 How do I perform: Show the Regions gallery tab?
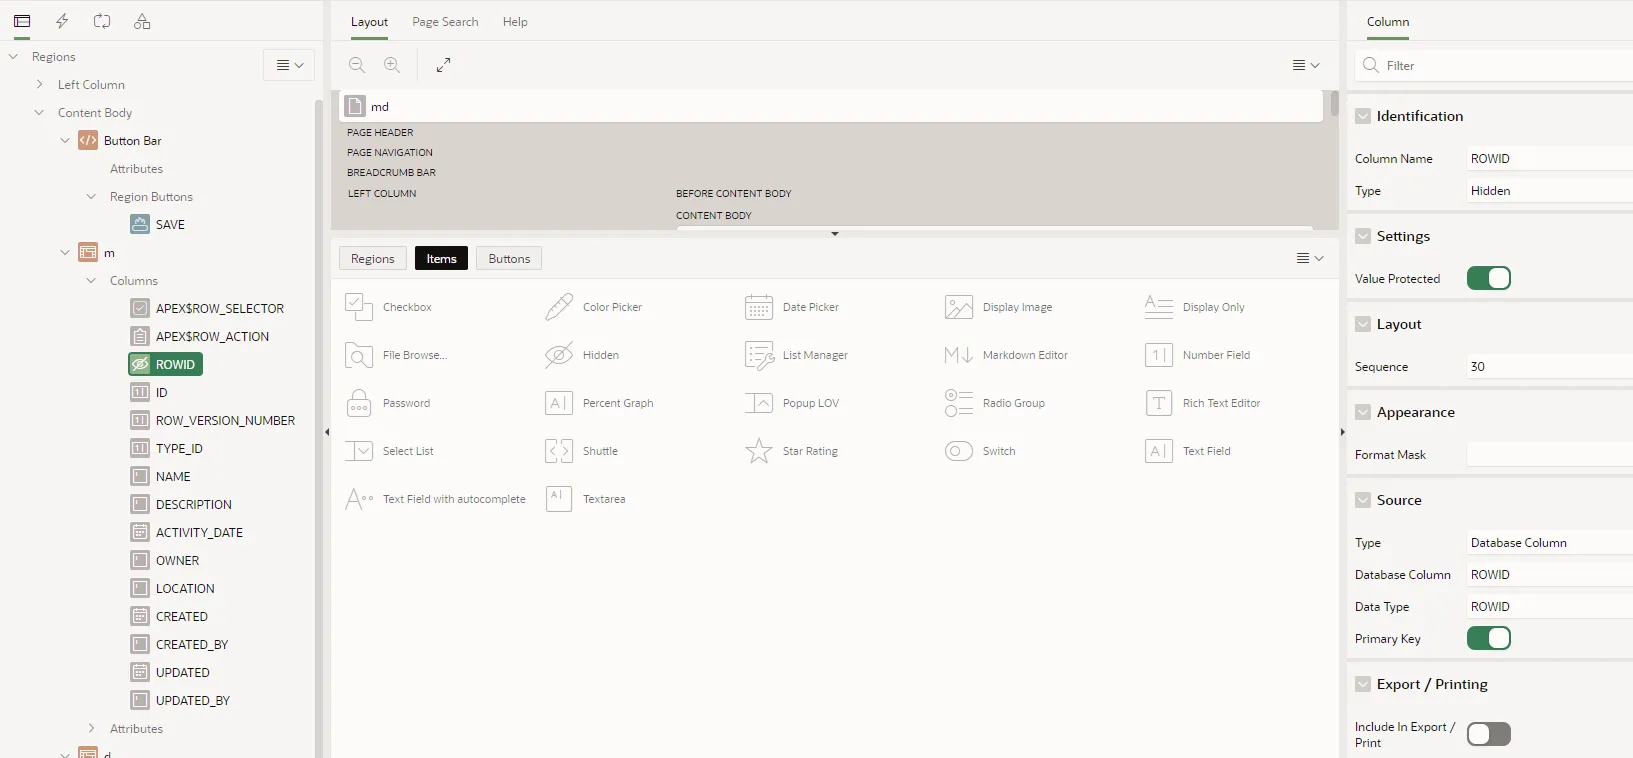coord(373,259)
